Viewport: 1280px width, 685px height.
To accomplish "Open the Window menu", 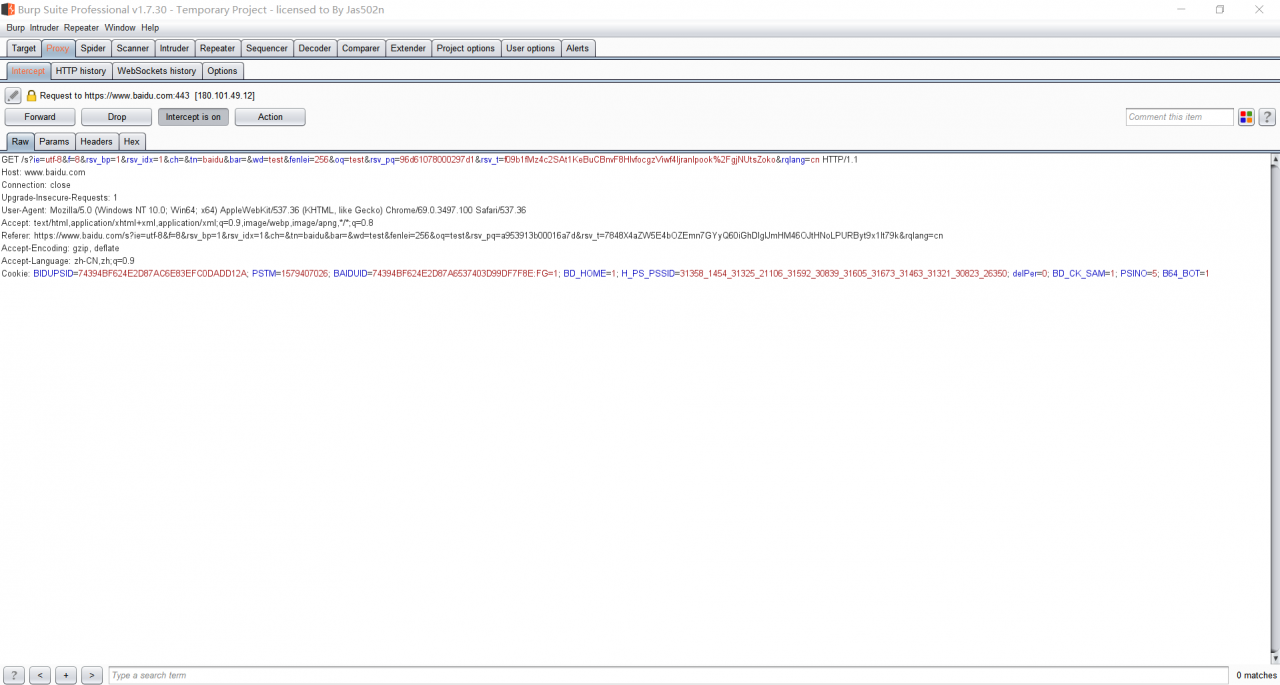I will (120, 28).
